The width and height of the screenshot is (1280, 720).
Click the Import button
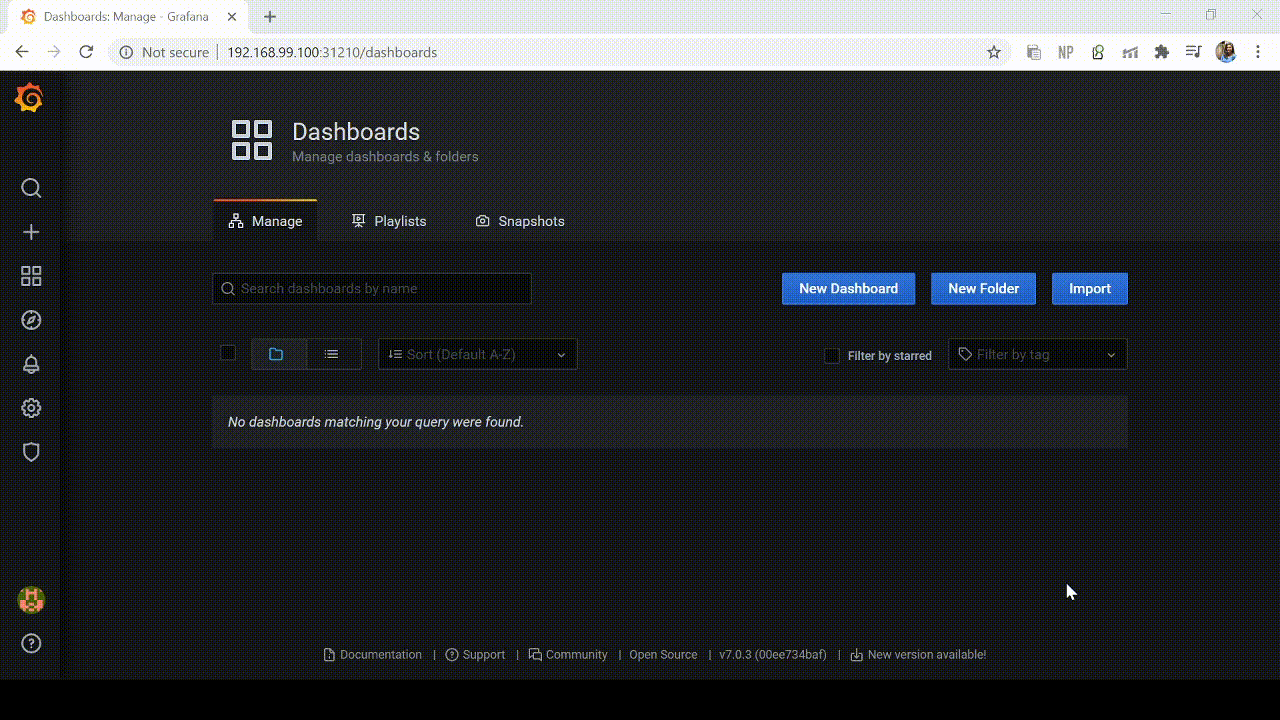(1089, 288)
